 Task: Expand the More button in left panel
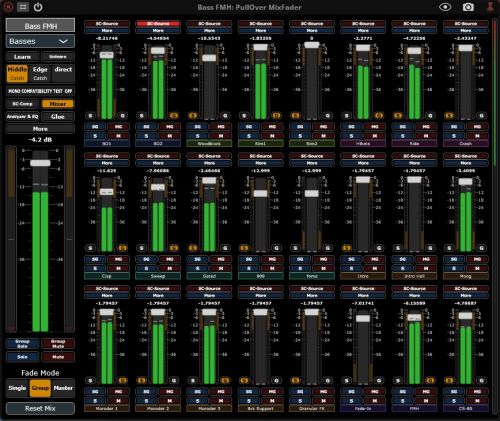point(40,129)
